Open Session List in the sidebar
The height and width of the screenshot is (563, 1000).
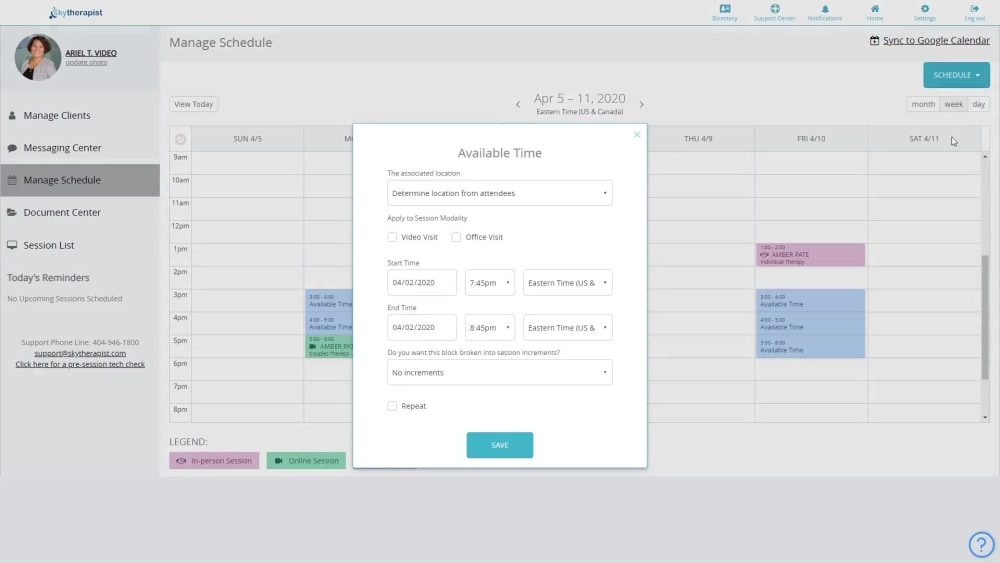coord(80,245)
